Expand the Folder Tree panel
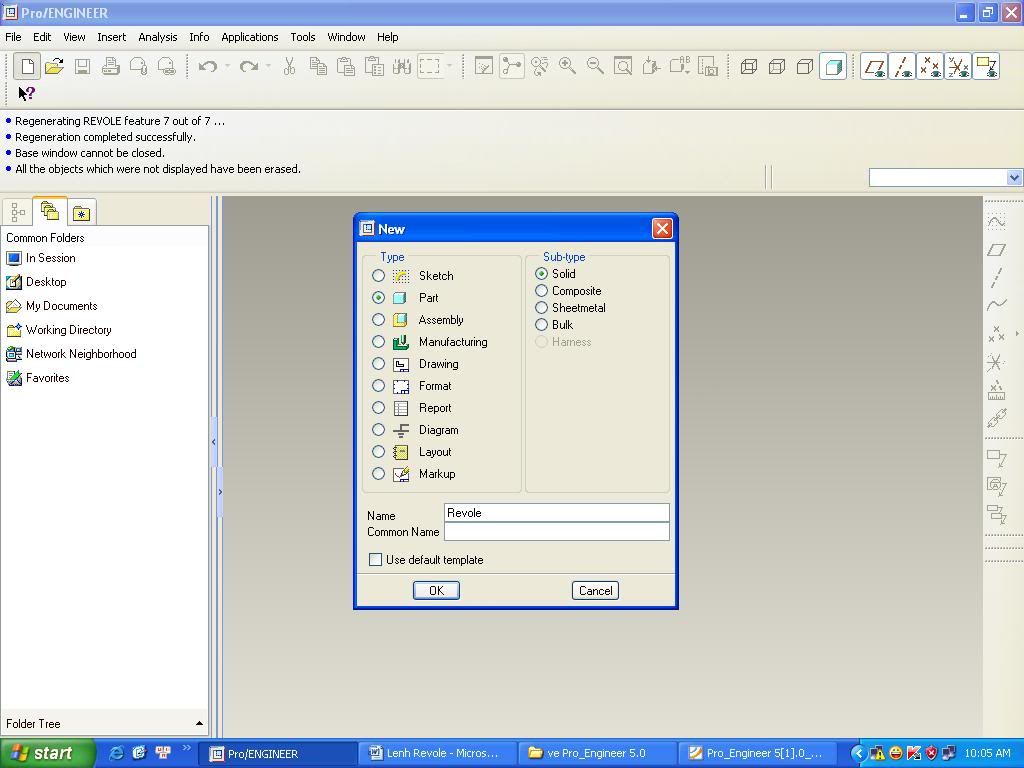The image size is (1024, 768). [199, 724]
